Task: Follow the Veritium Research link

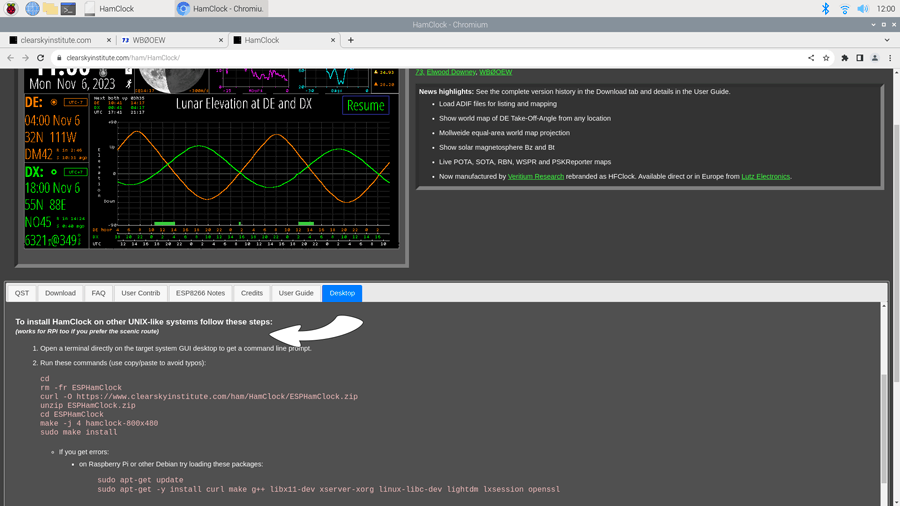Action: (x=536, y=177)
